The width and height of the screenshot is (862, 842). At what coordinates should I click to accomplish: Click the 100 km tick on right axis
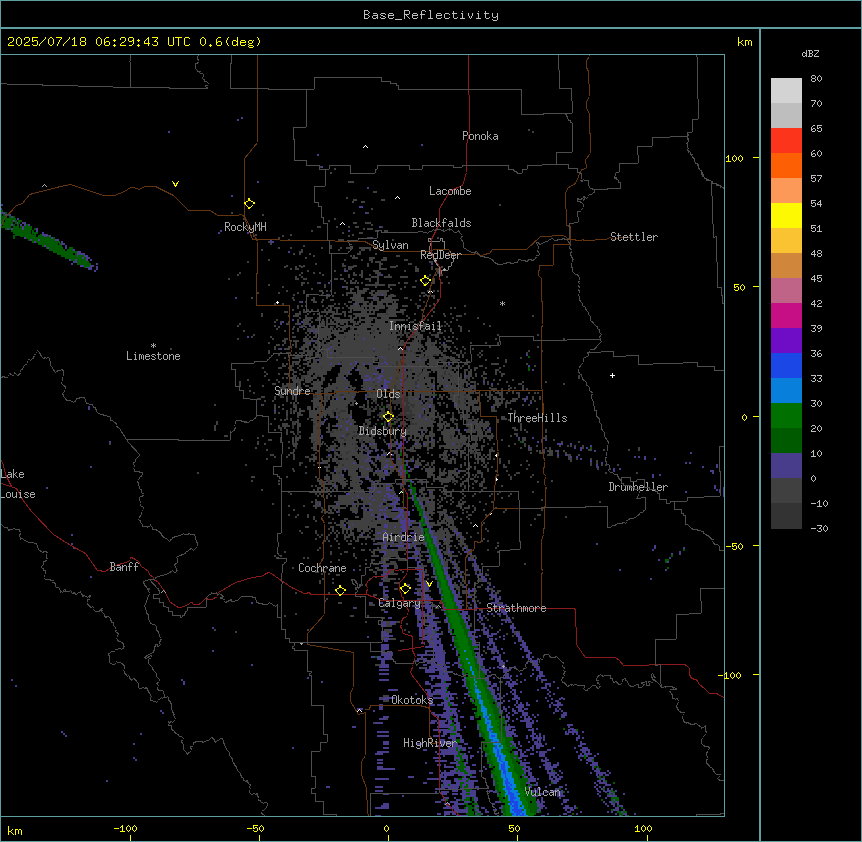pos(734,159)
